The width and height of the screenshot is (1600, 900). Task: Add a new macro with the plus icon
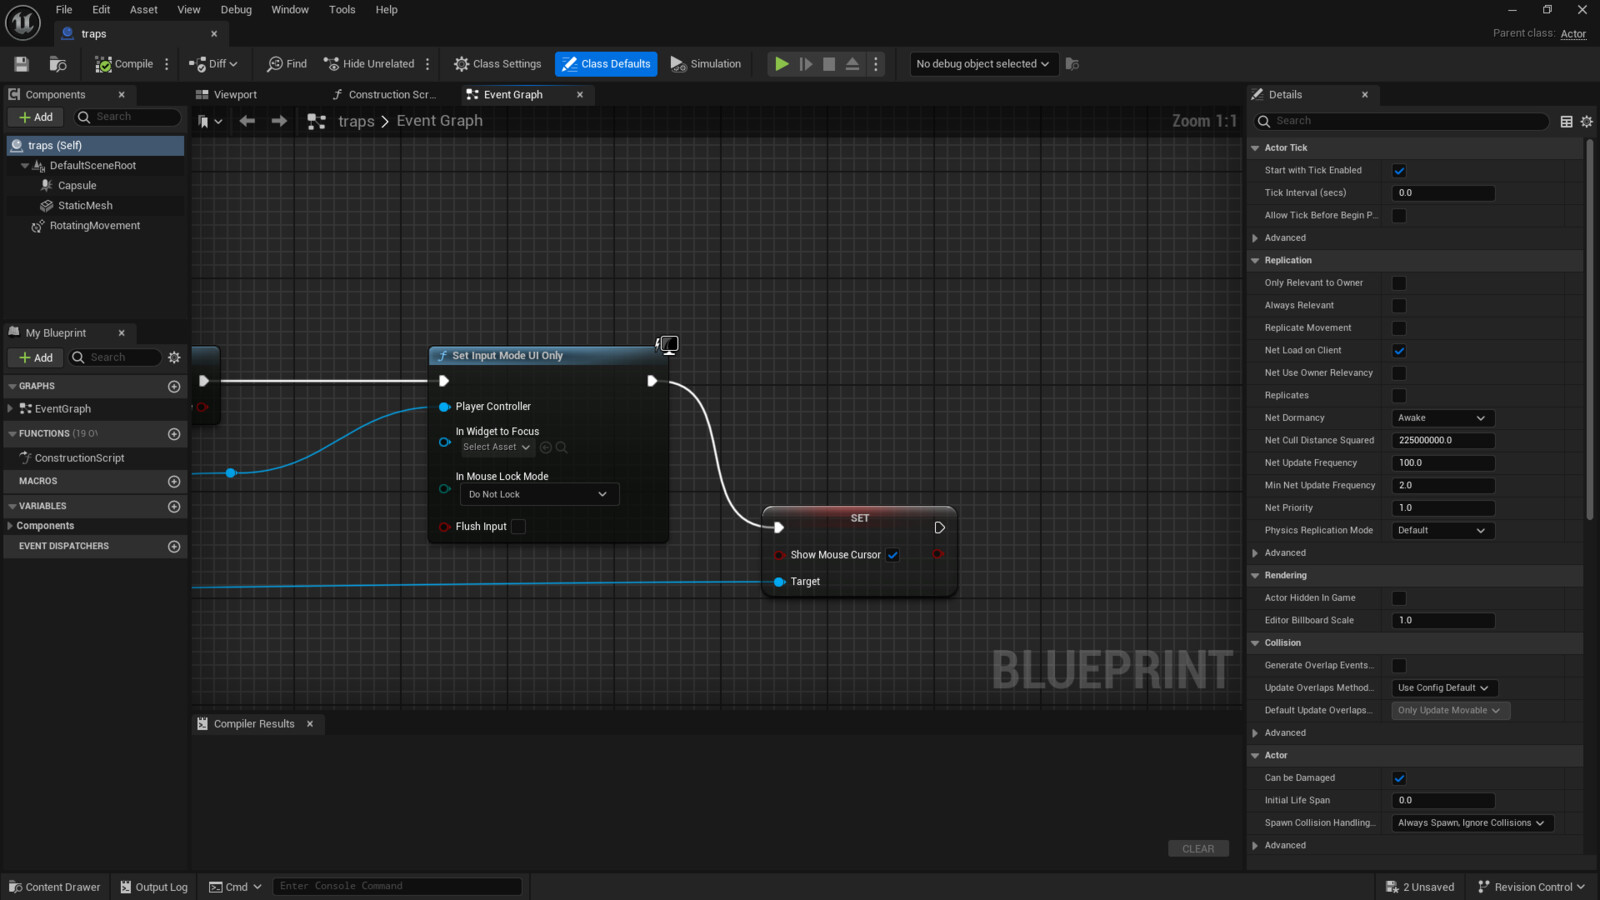pos(174,482)
